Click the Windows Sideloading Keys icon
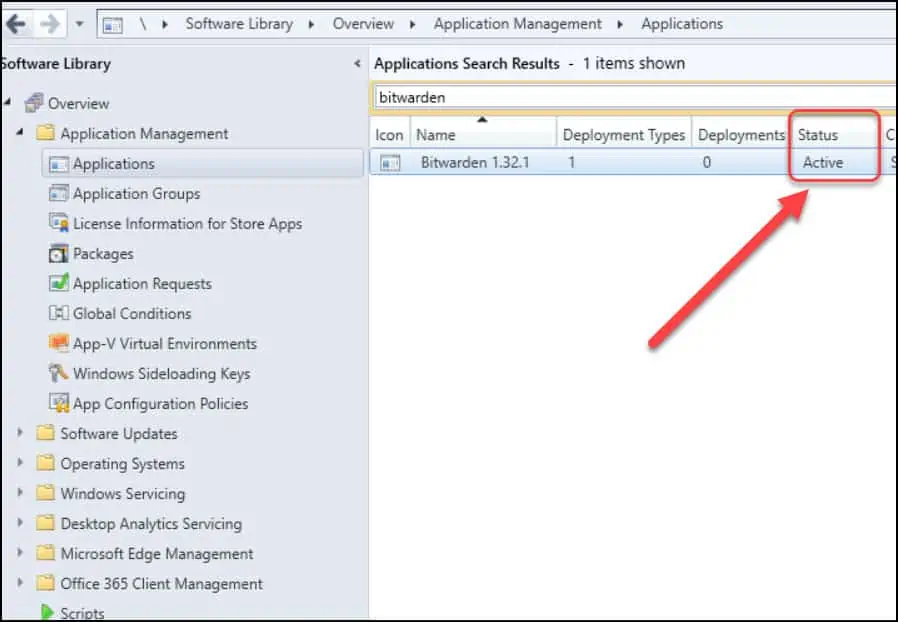The image size is (898, 622). pos(58,373)
